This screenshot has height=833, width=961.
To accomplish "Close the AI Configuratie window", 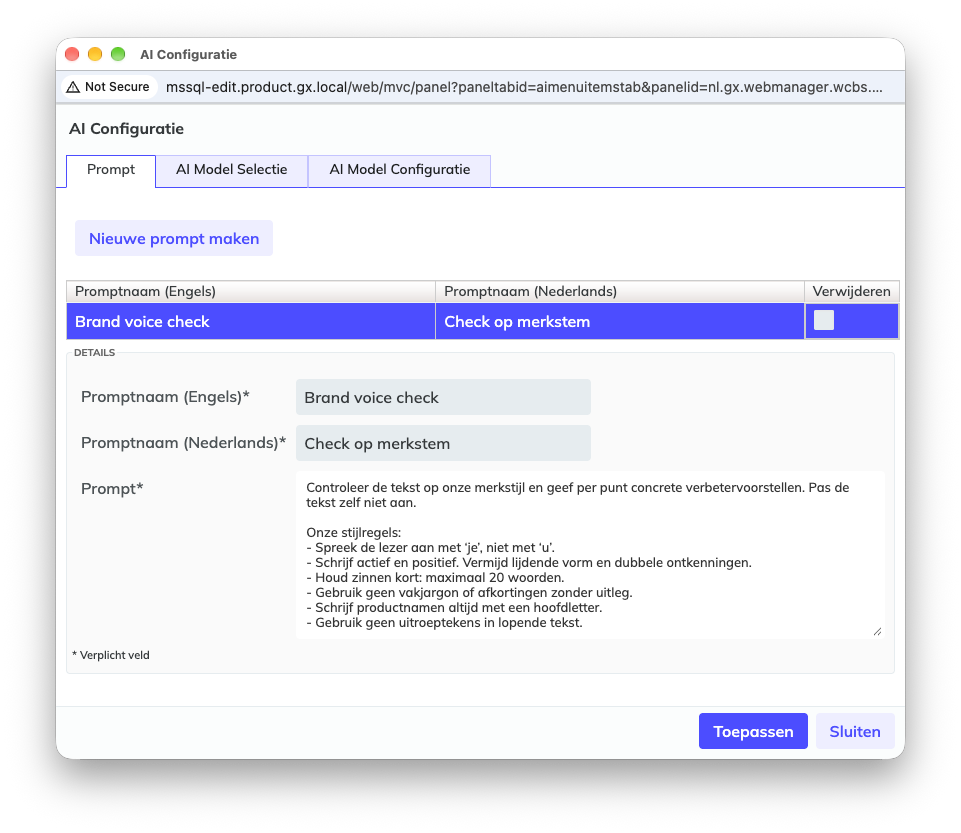I will pos(72,54).
